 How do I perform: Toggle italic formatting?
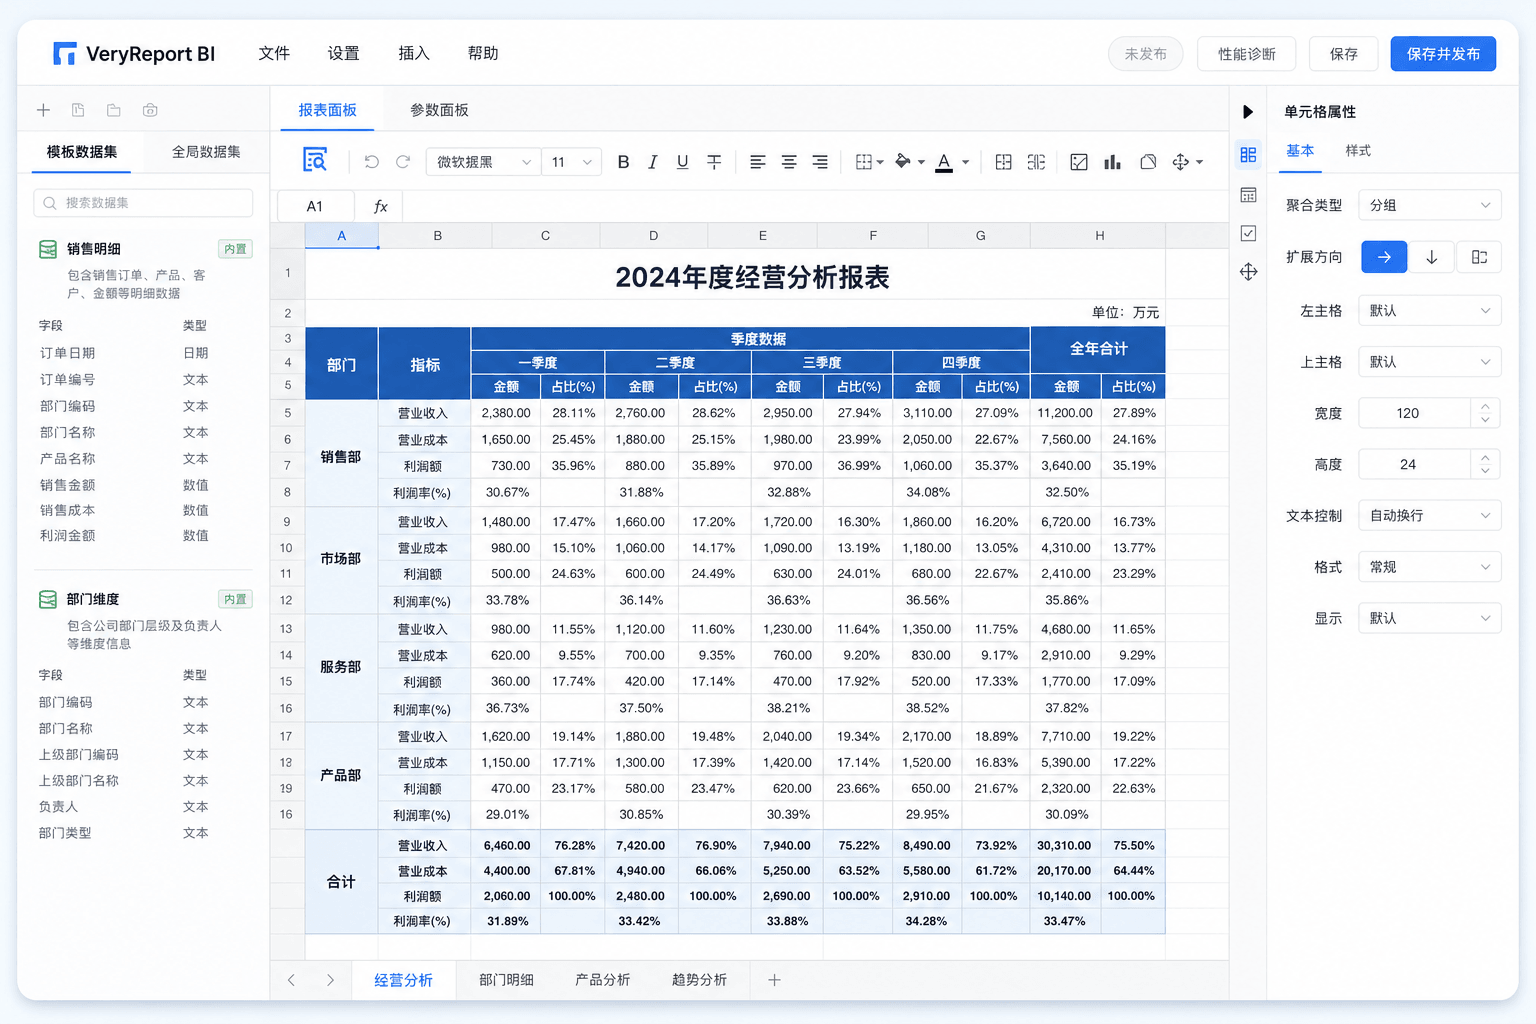[652, 161]
